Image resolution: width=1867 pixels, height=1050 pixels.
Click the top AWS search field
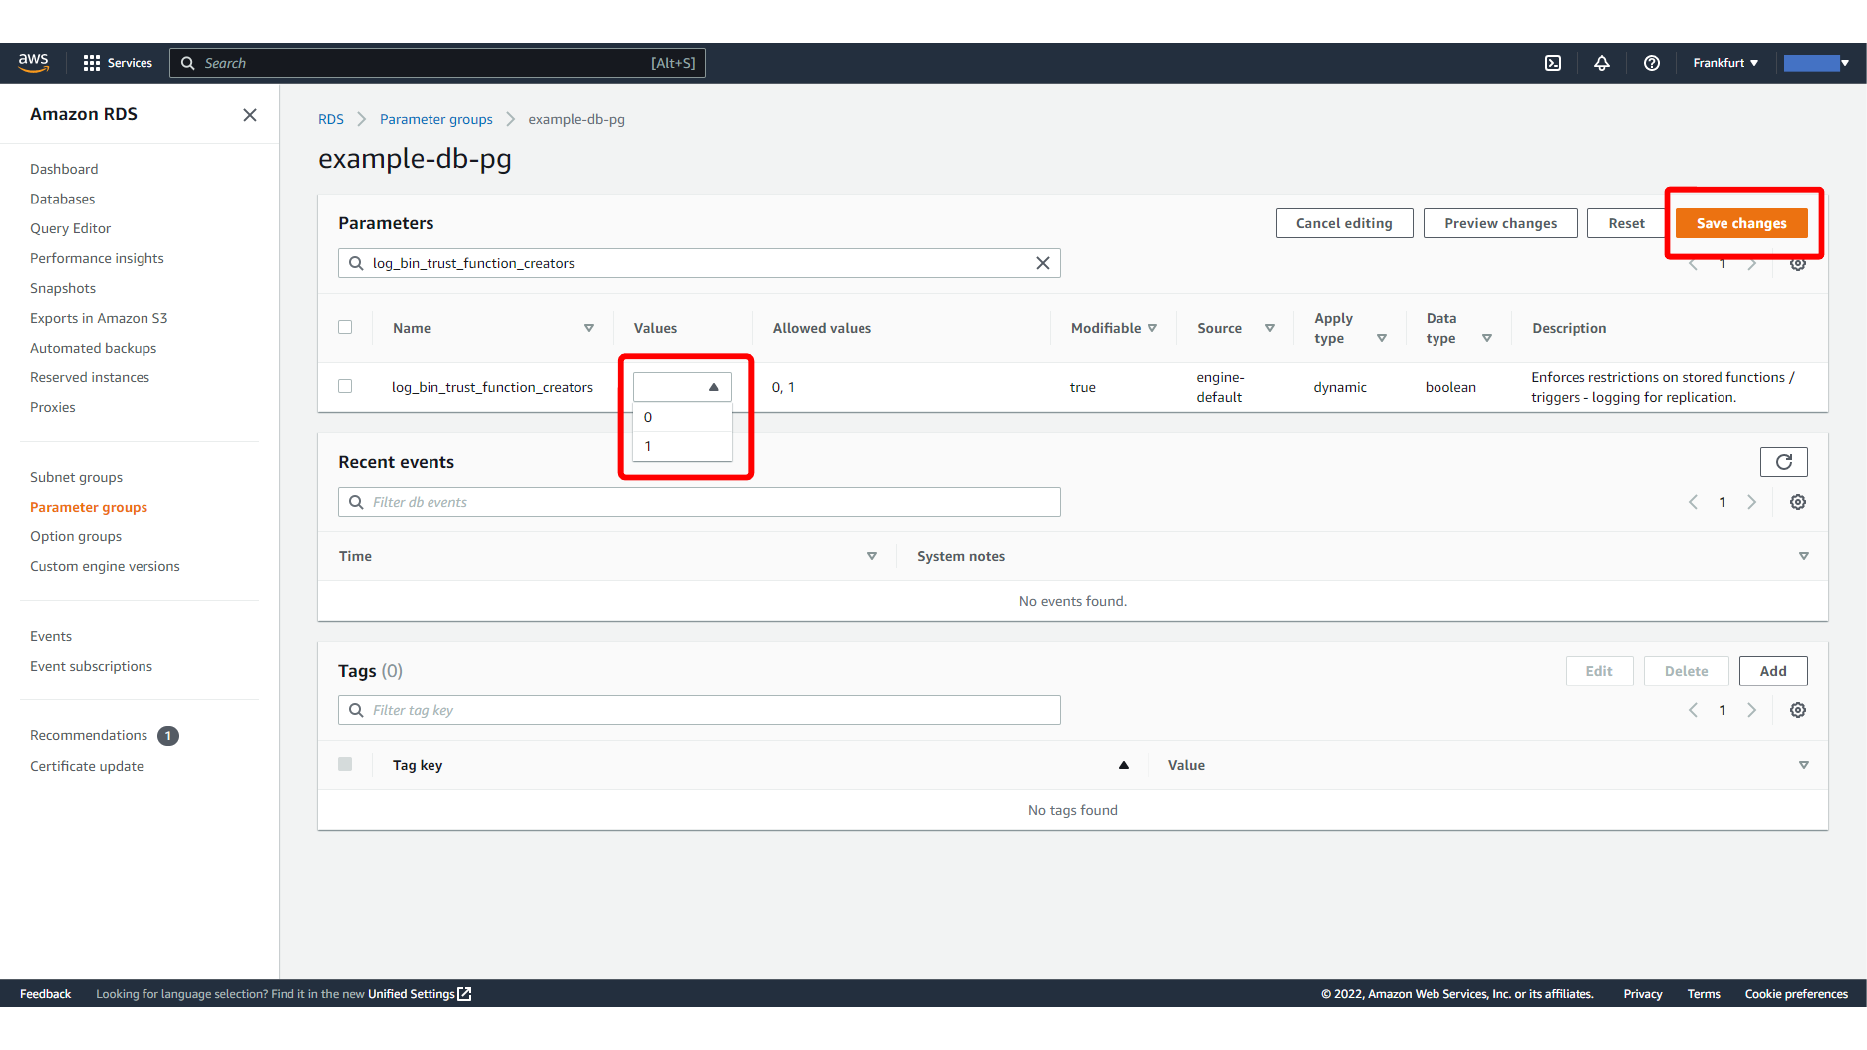point(437,63)
